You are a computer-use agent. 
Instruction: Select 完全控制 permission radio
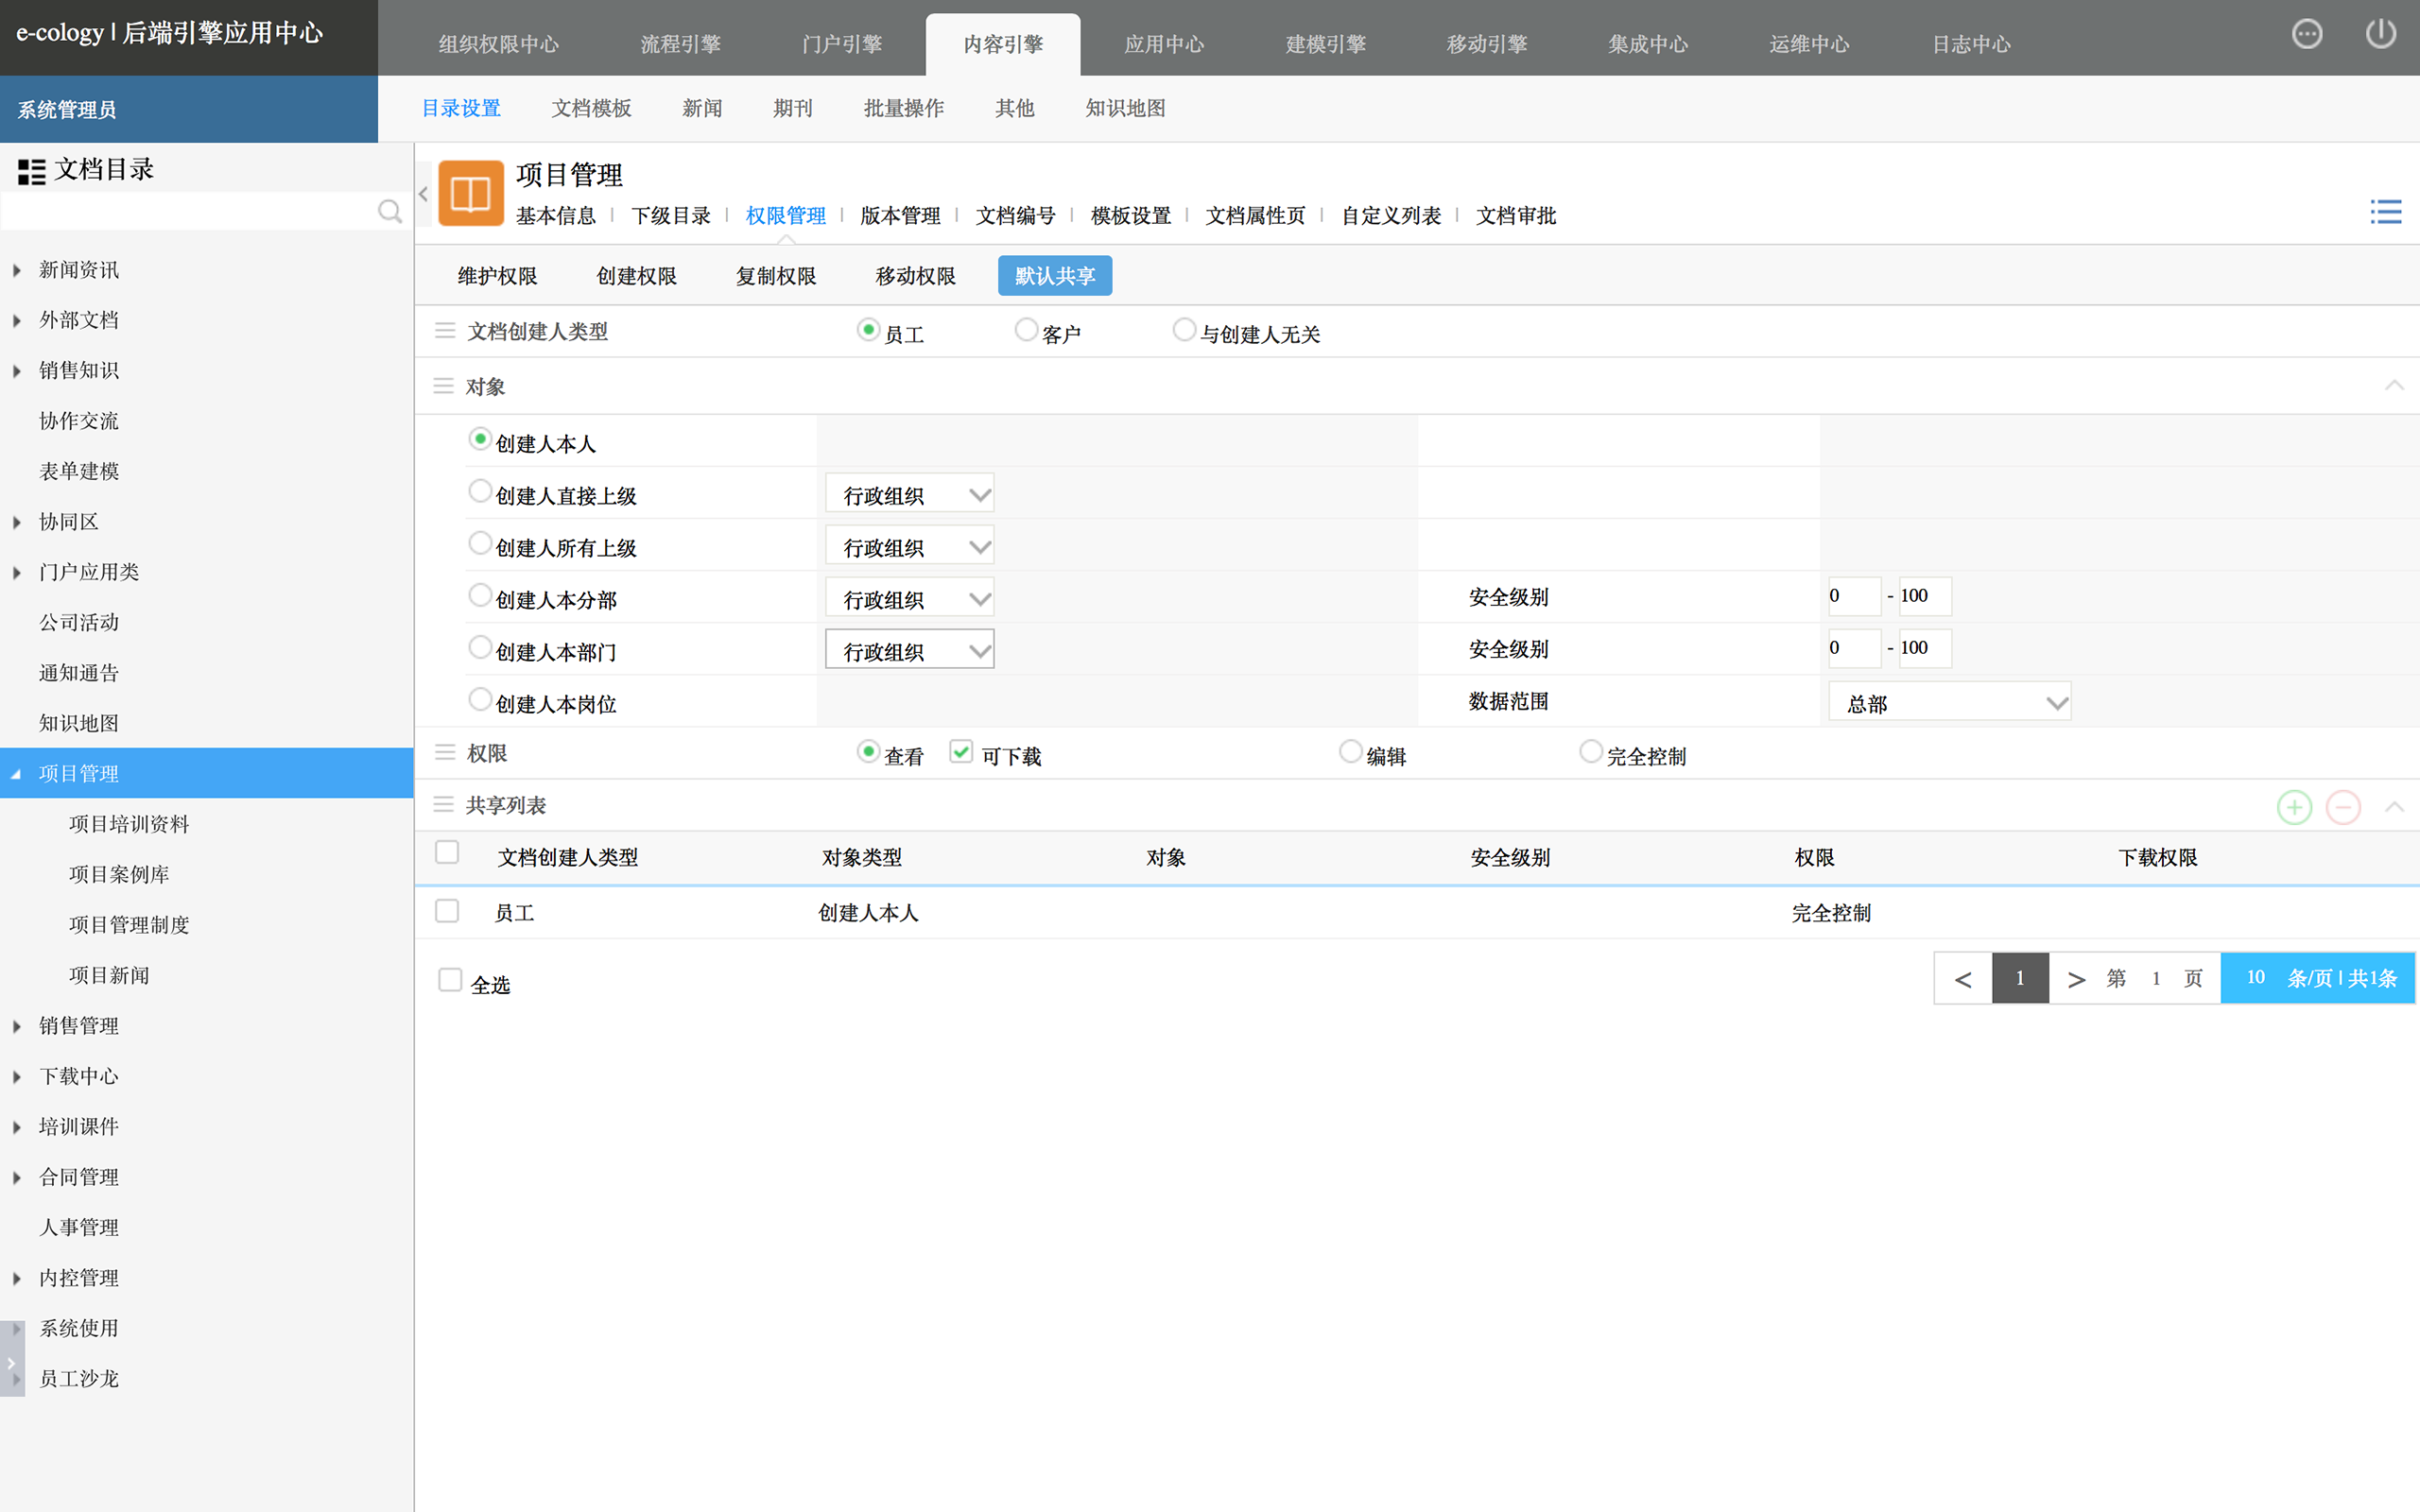[1590, 751]
